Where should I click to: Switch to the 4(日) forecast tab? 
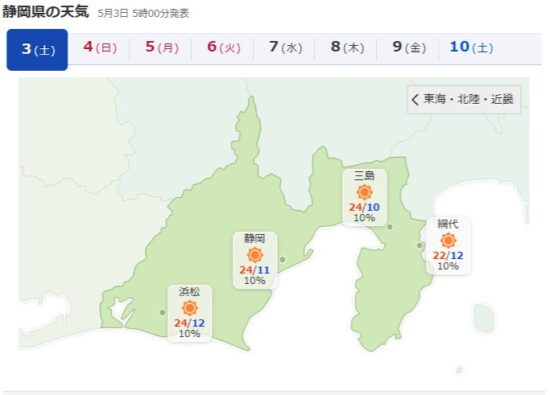coord(100,47)
